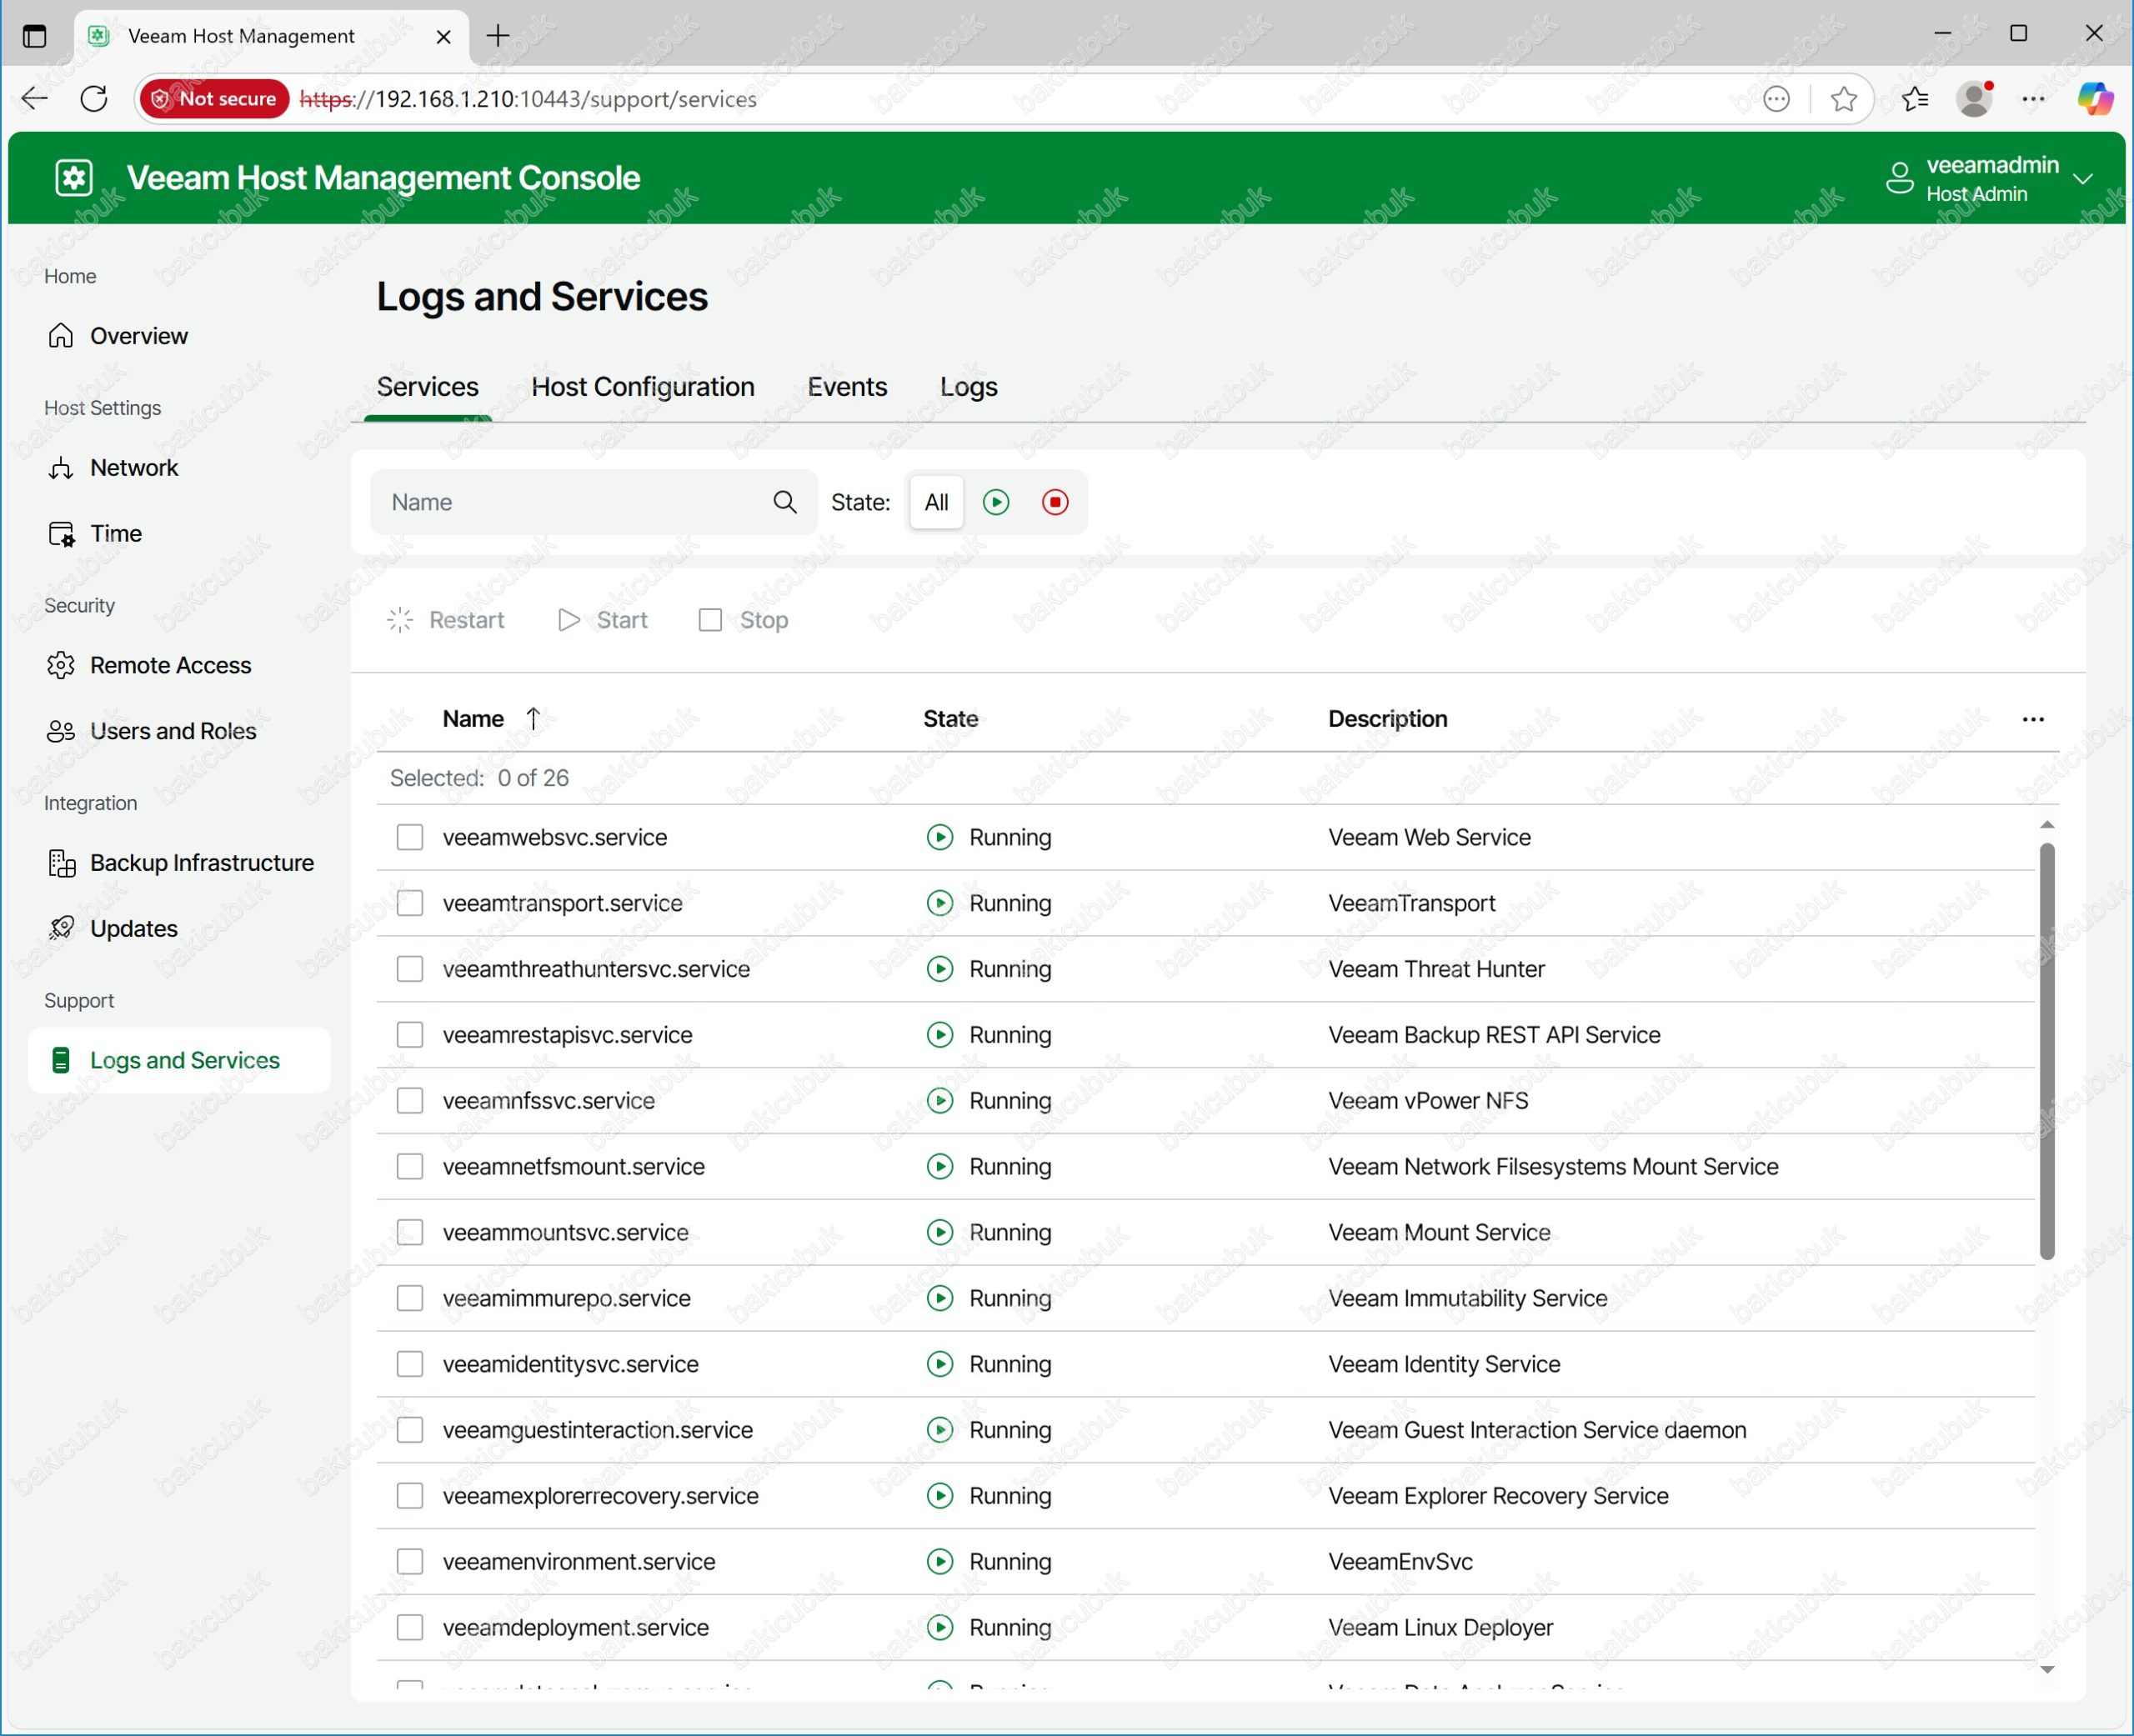Click the Veeam Immutability Service description
Viewport: 2134px width, 1736px height.
coord(1467,1298)
